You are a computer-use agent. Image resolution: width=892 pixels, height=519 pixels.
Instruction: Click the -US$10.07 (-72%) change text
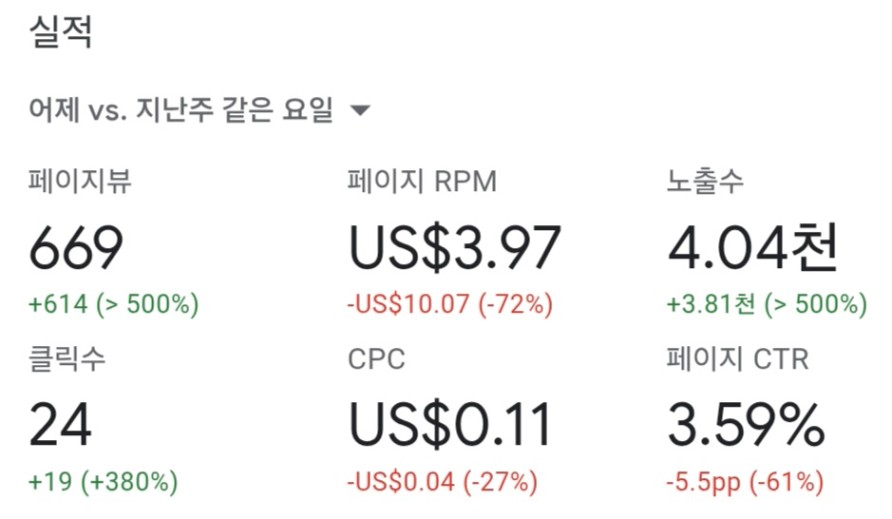(450, 304)
